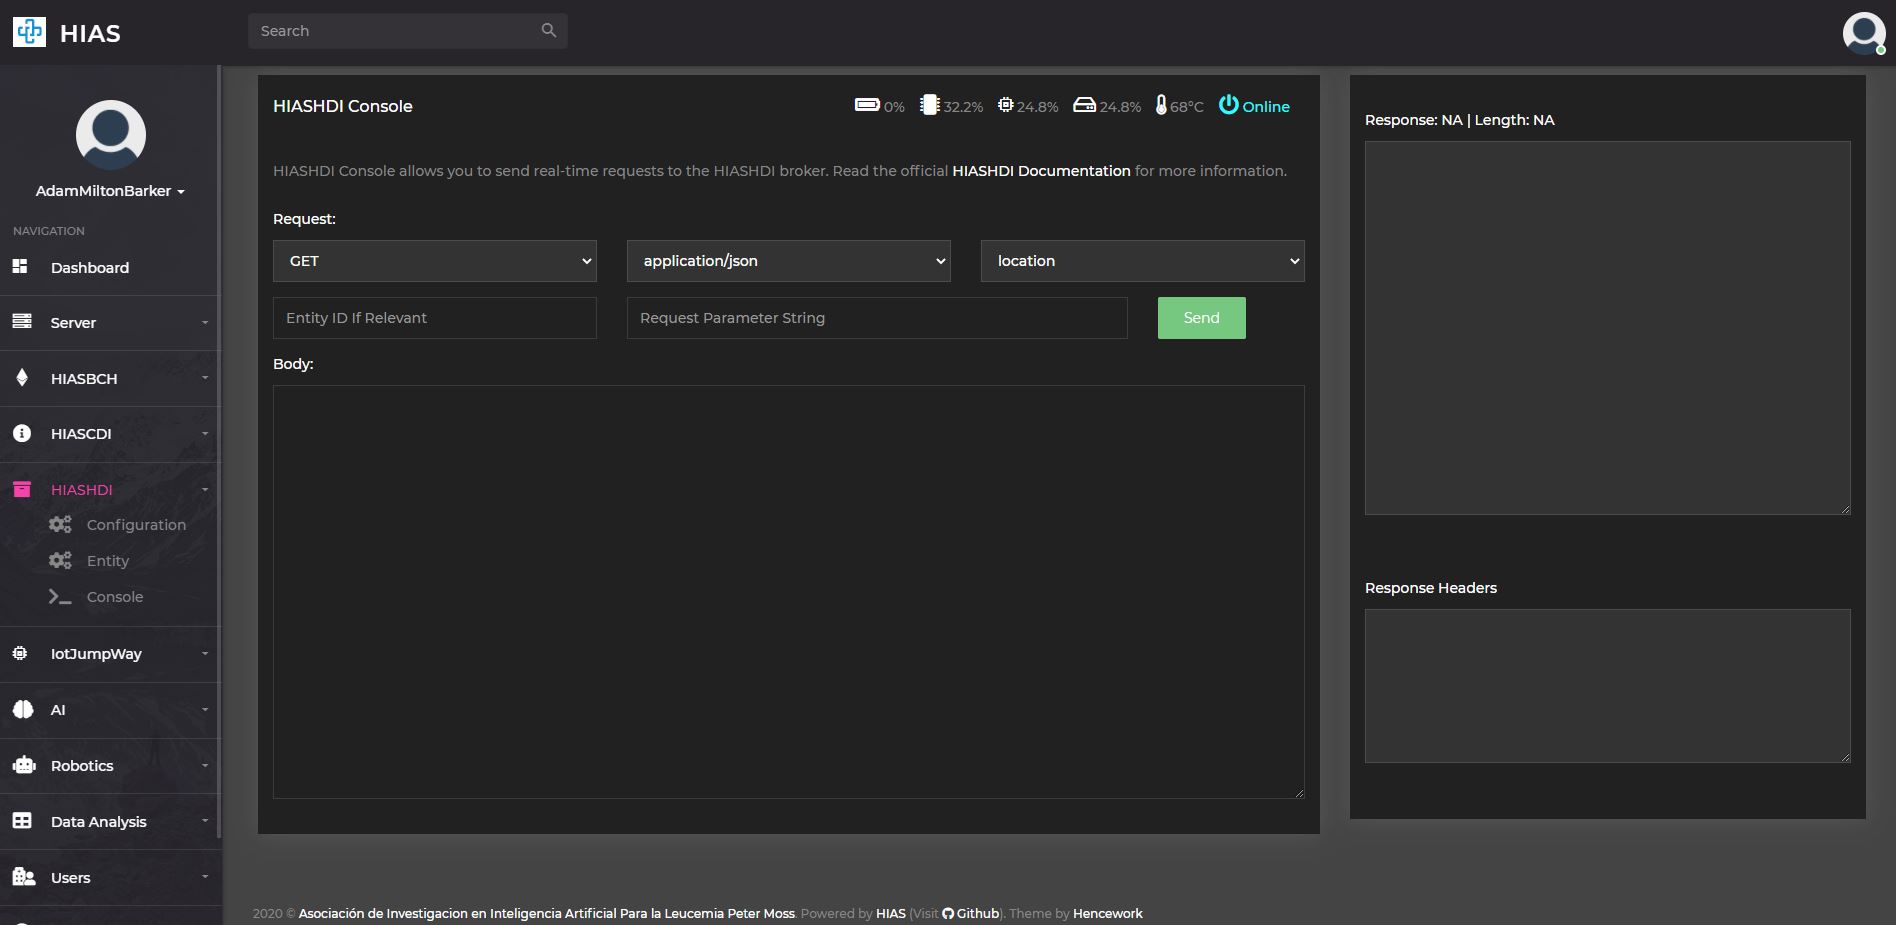Click the Request Parameter String field
1896x925 pixels.
coord(877,318)
